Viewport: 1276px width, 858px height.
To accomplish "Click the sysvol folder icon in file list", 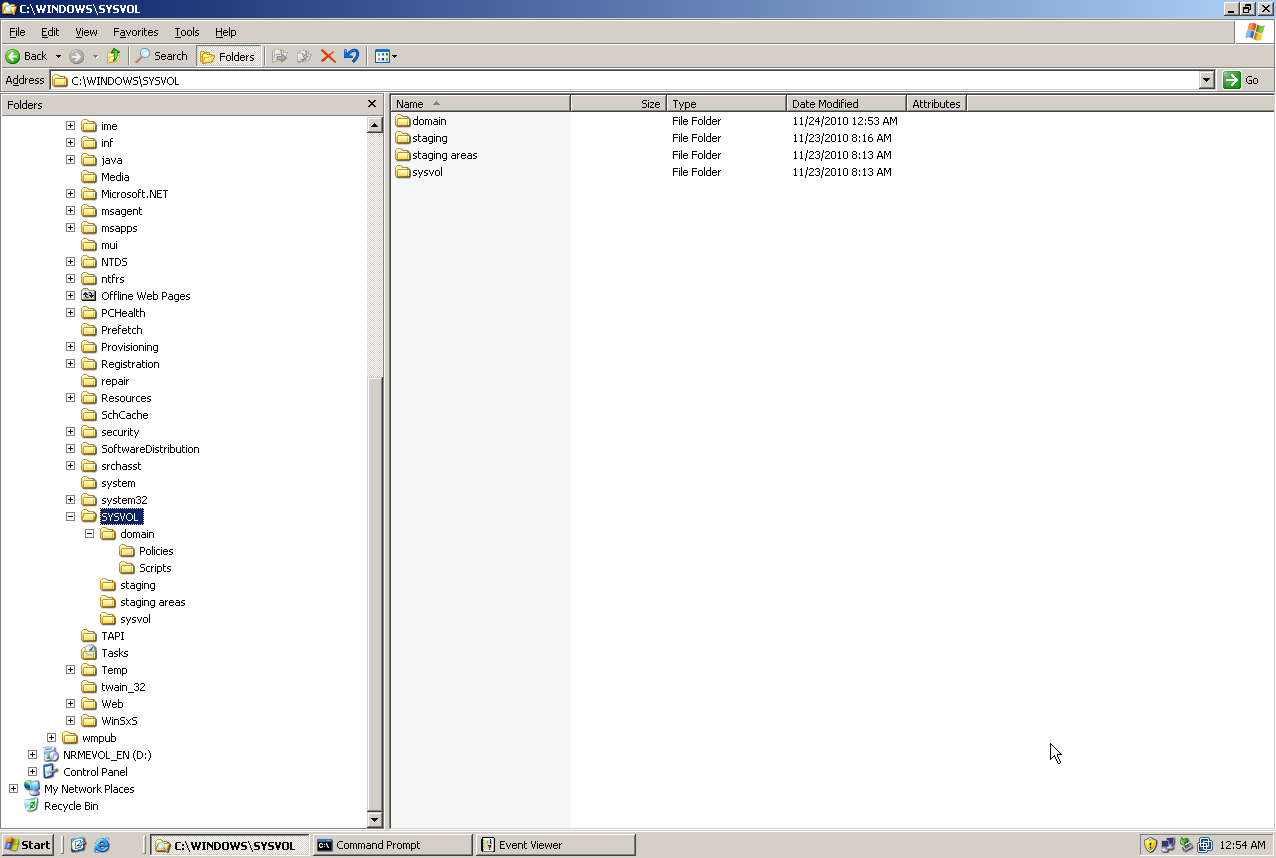I will click(x=403, y=172).
